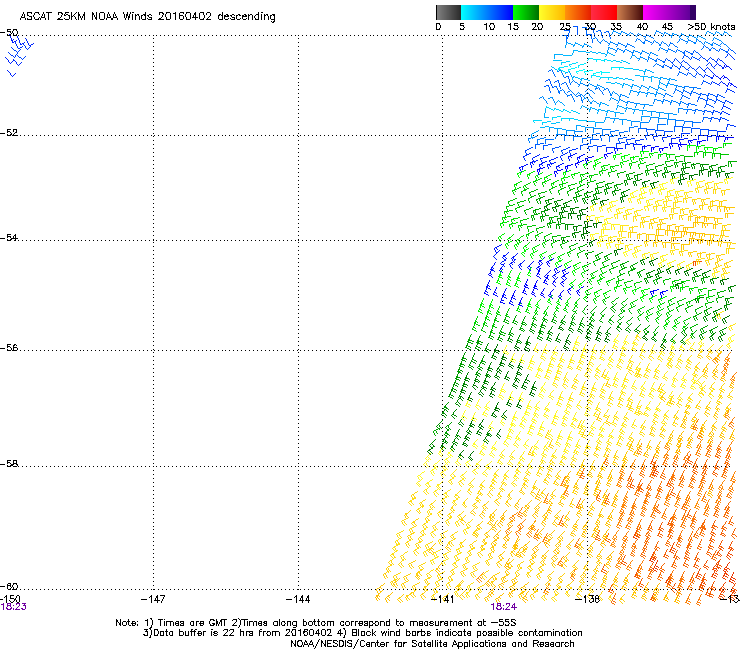Click the purple 45-50 knots legend segment
Image resolution: width=740 pixels, height=650 pixels.
click(x=682, y=12)
